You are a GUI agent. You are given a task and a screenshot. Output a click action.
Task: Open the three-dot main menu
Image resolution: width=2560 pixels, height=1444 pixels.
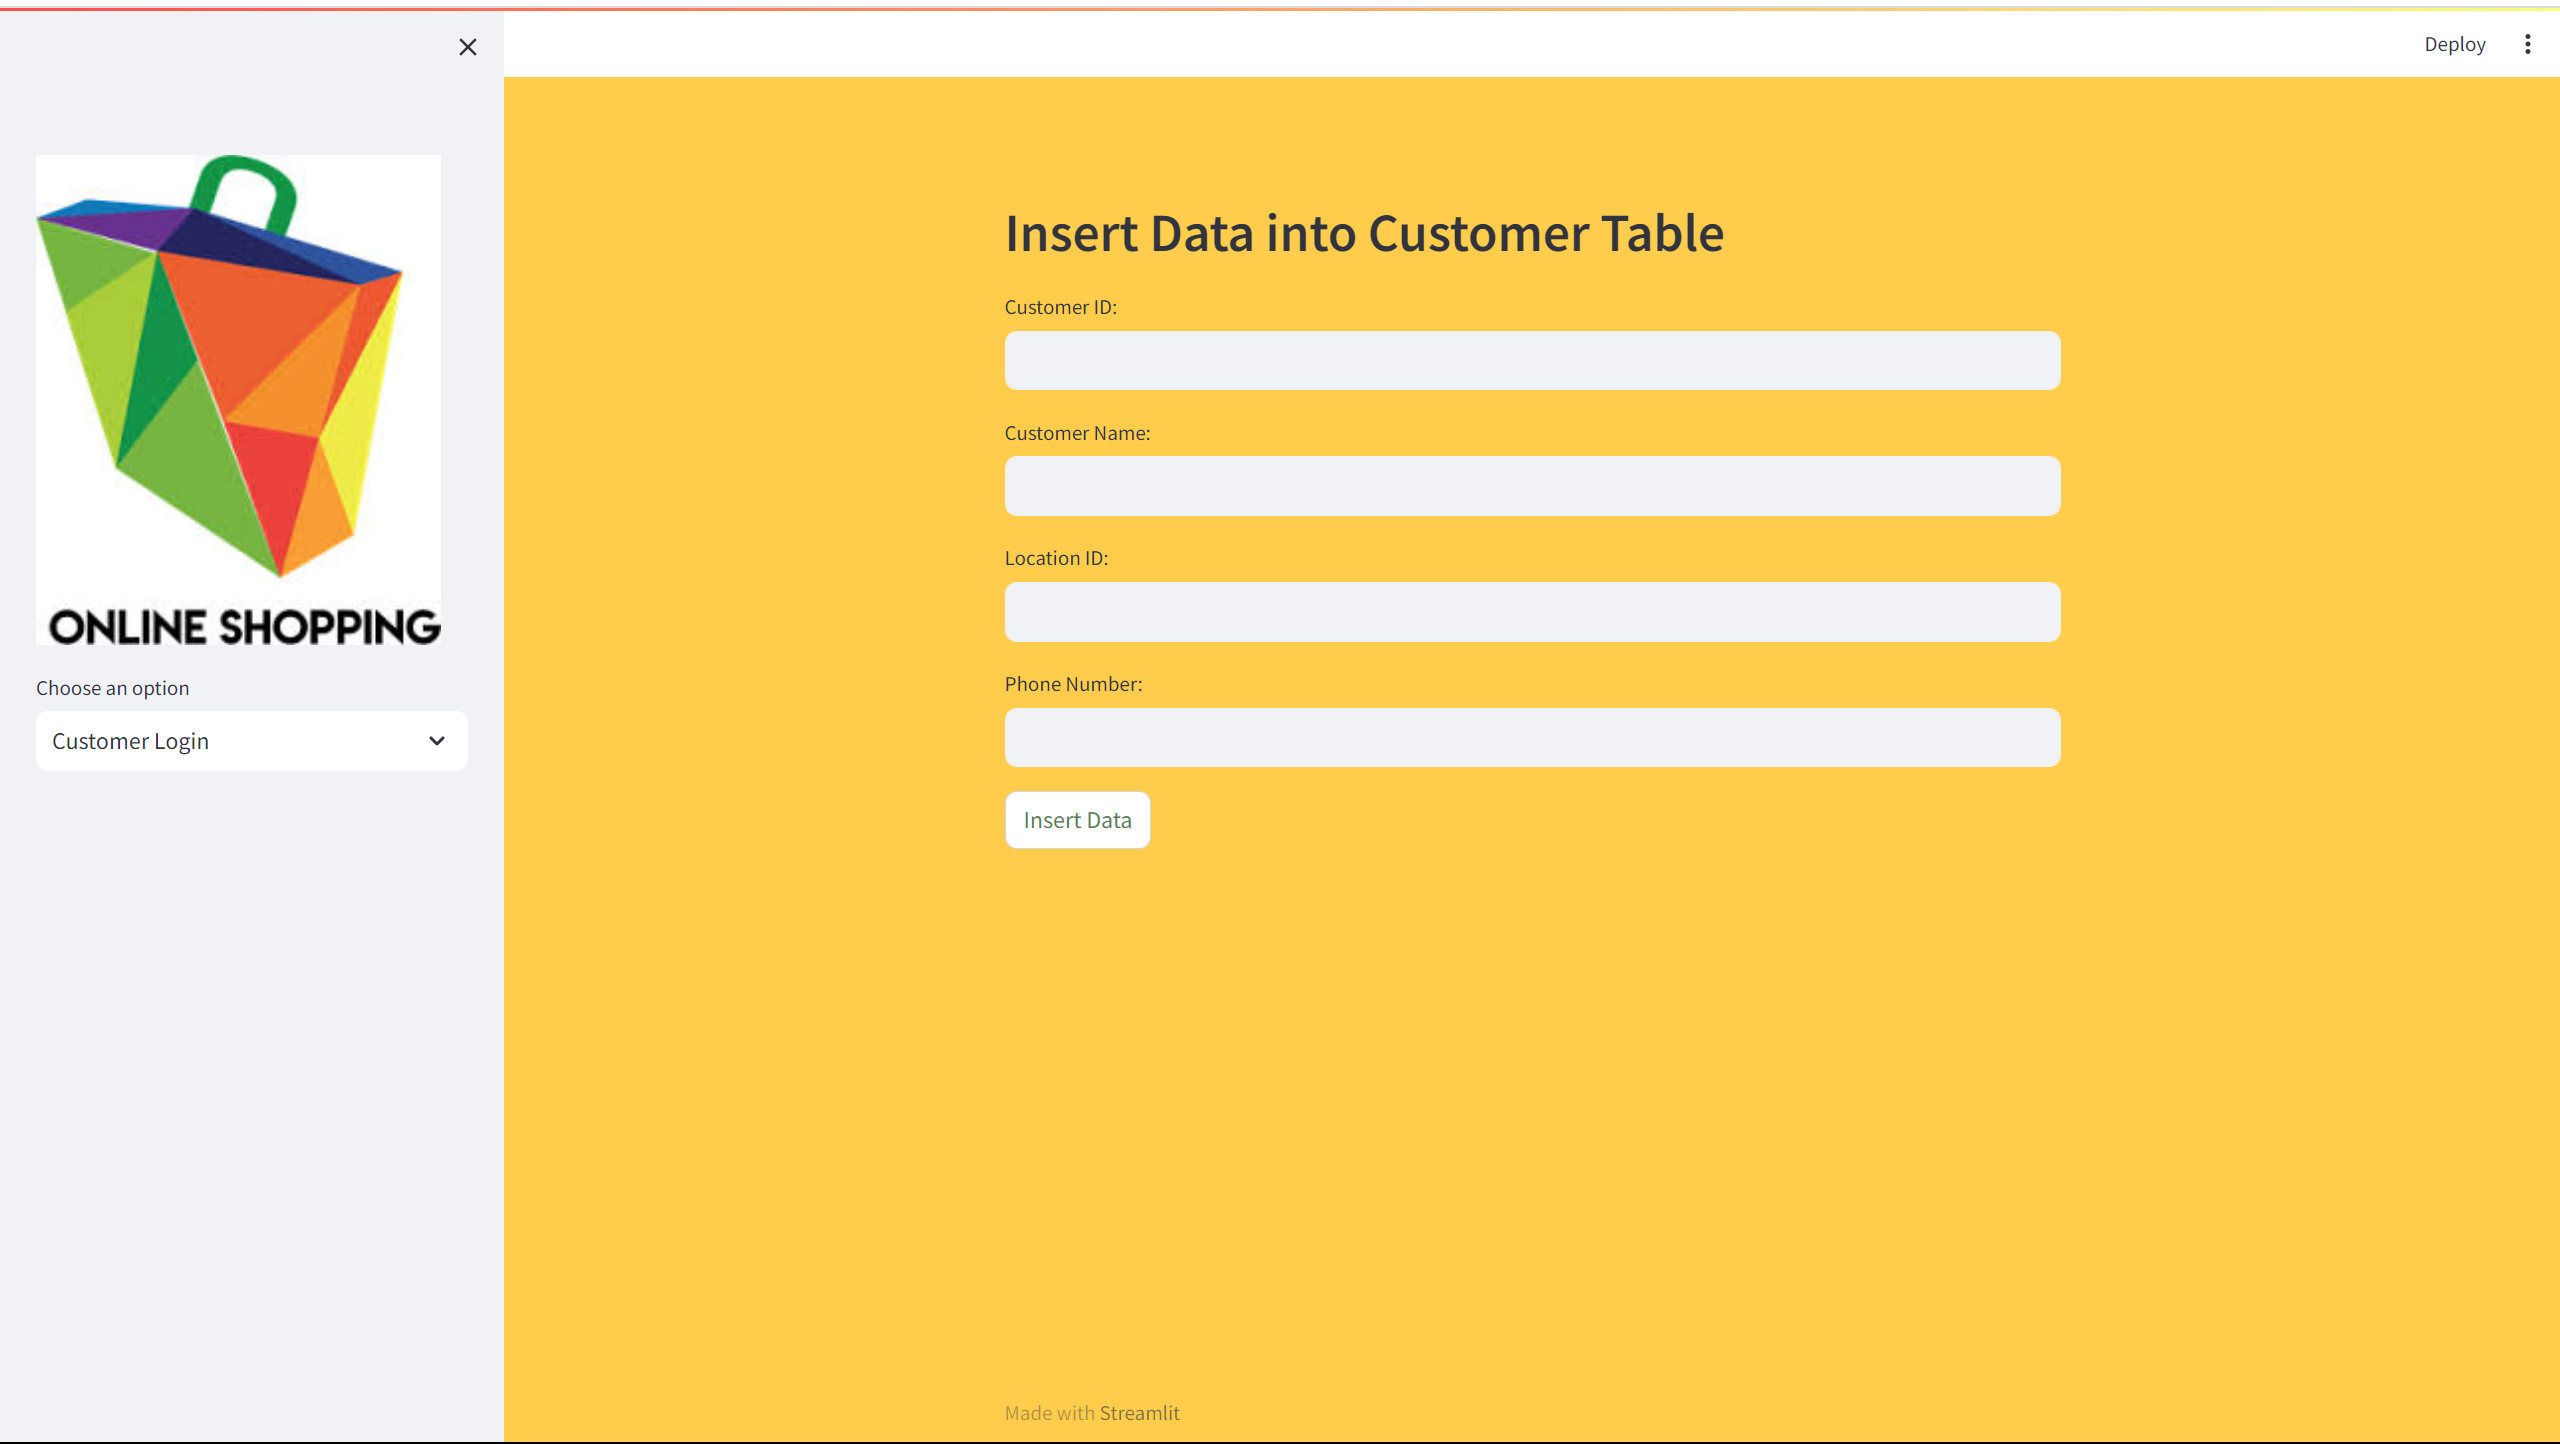[x=2527, y=44]
